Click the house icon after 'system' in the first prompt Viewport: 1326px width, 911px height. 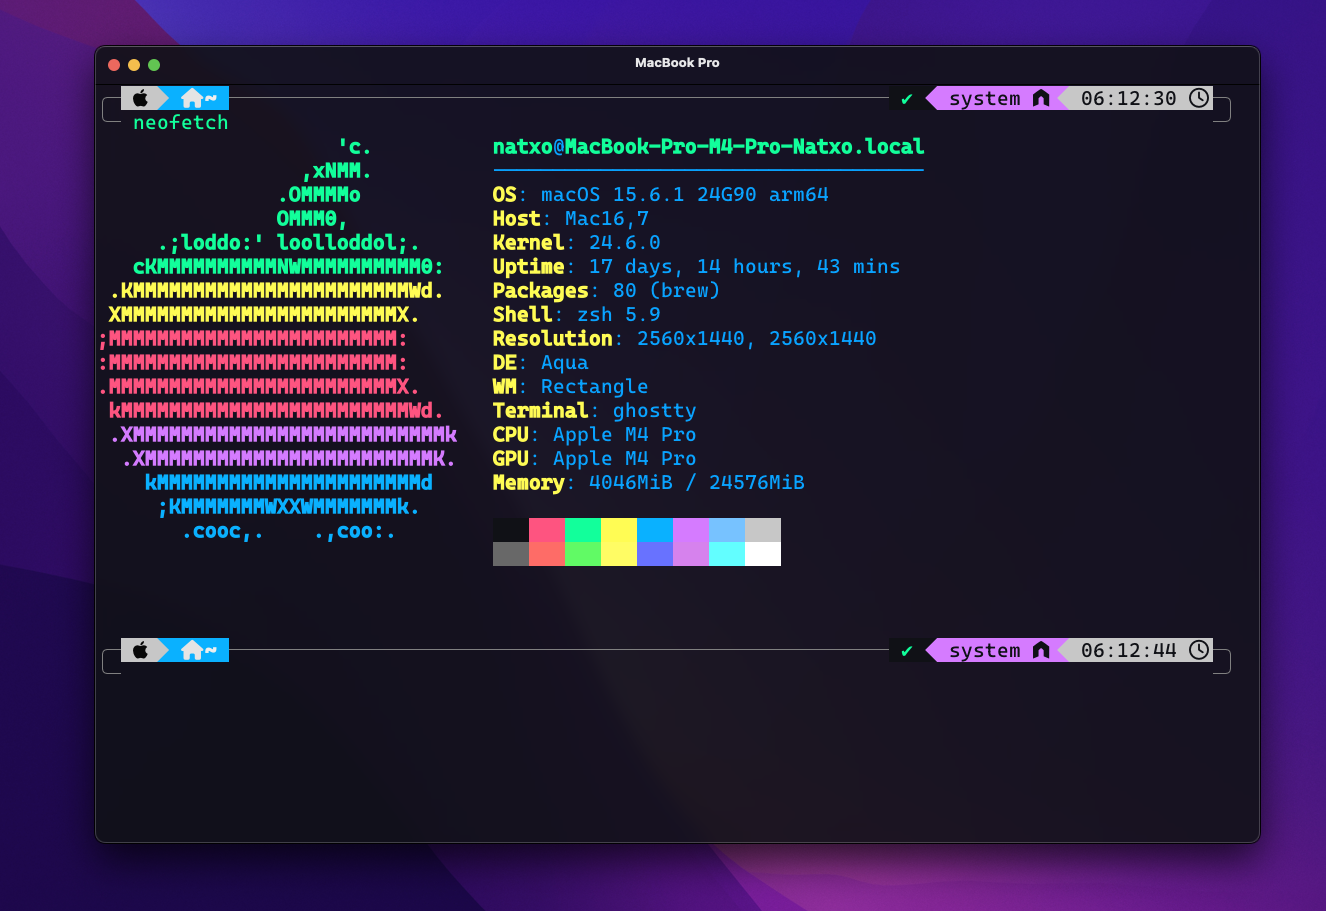(1041, 98)
